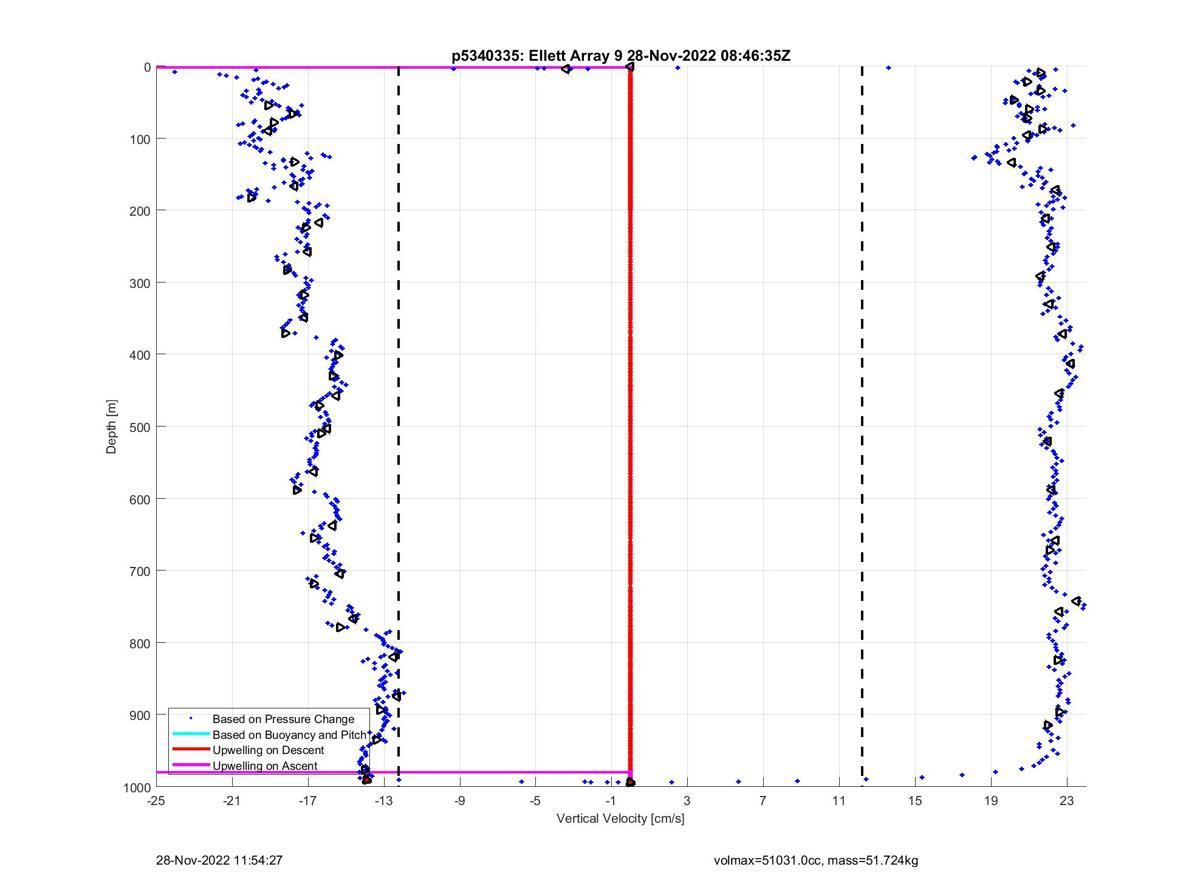Click x-axis tick label '-1'
Screen dimensions: 1200x885
(611, 801)
